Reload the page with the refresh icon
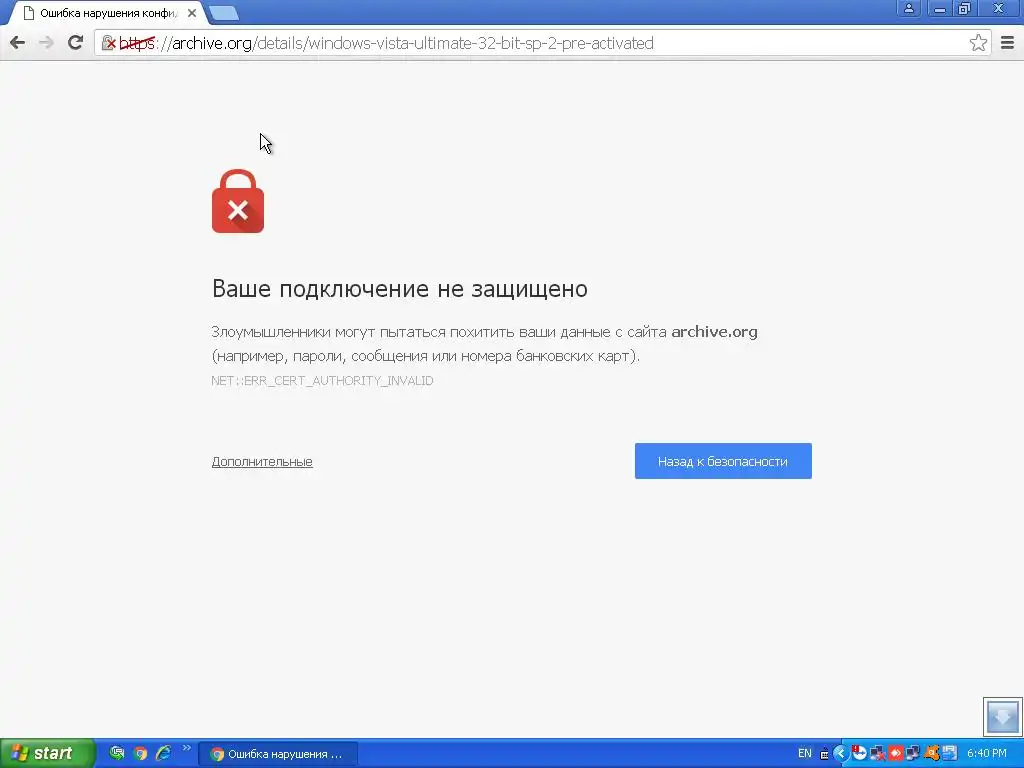 (75, 43)
